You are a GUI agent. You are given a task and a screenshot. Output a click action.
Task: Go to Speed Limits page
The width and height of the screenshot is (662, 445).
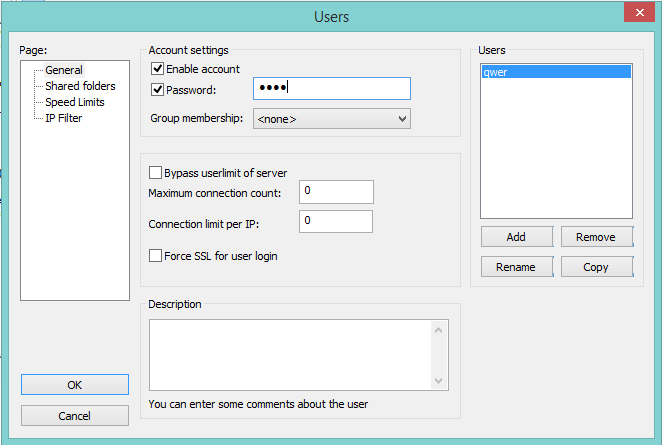[75, 102]
